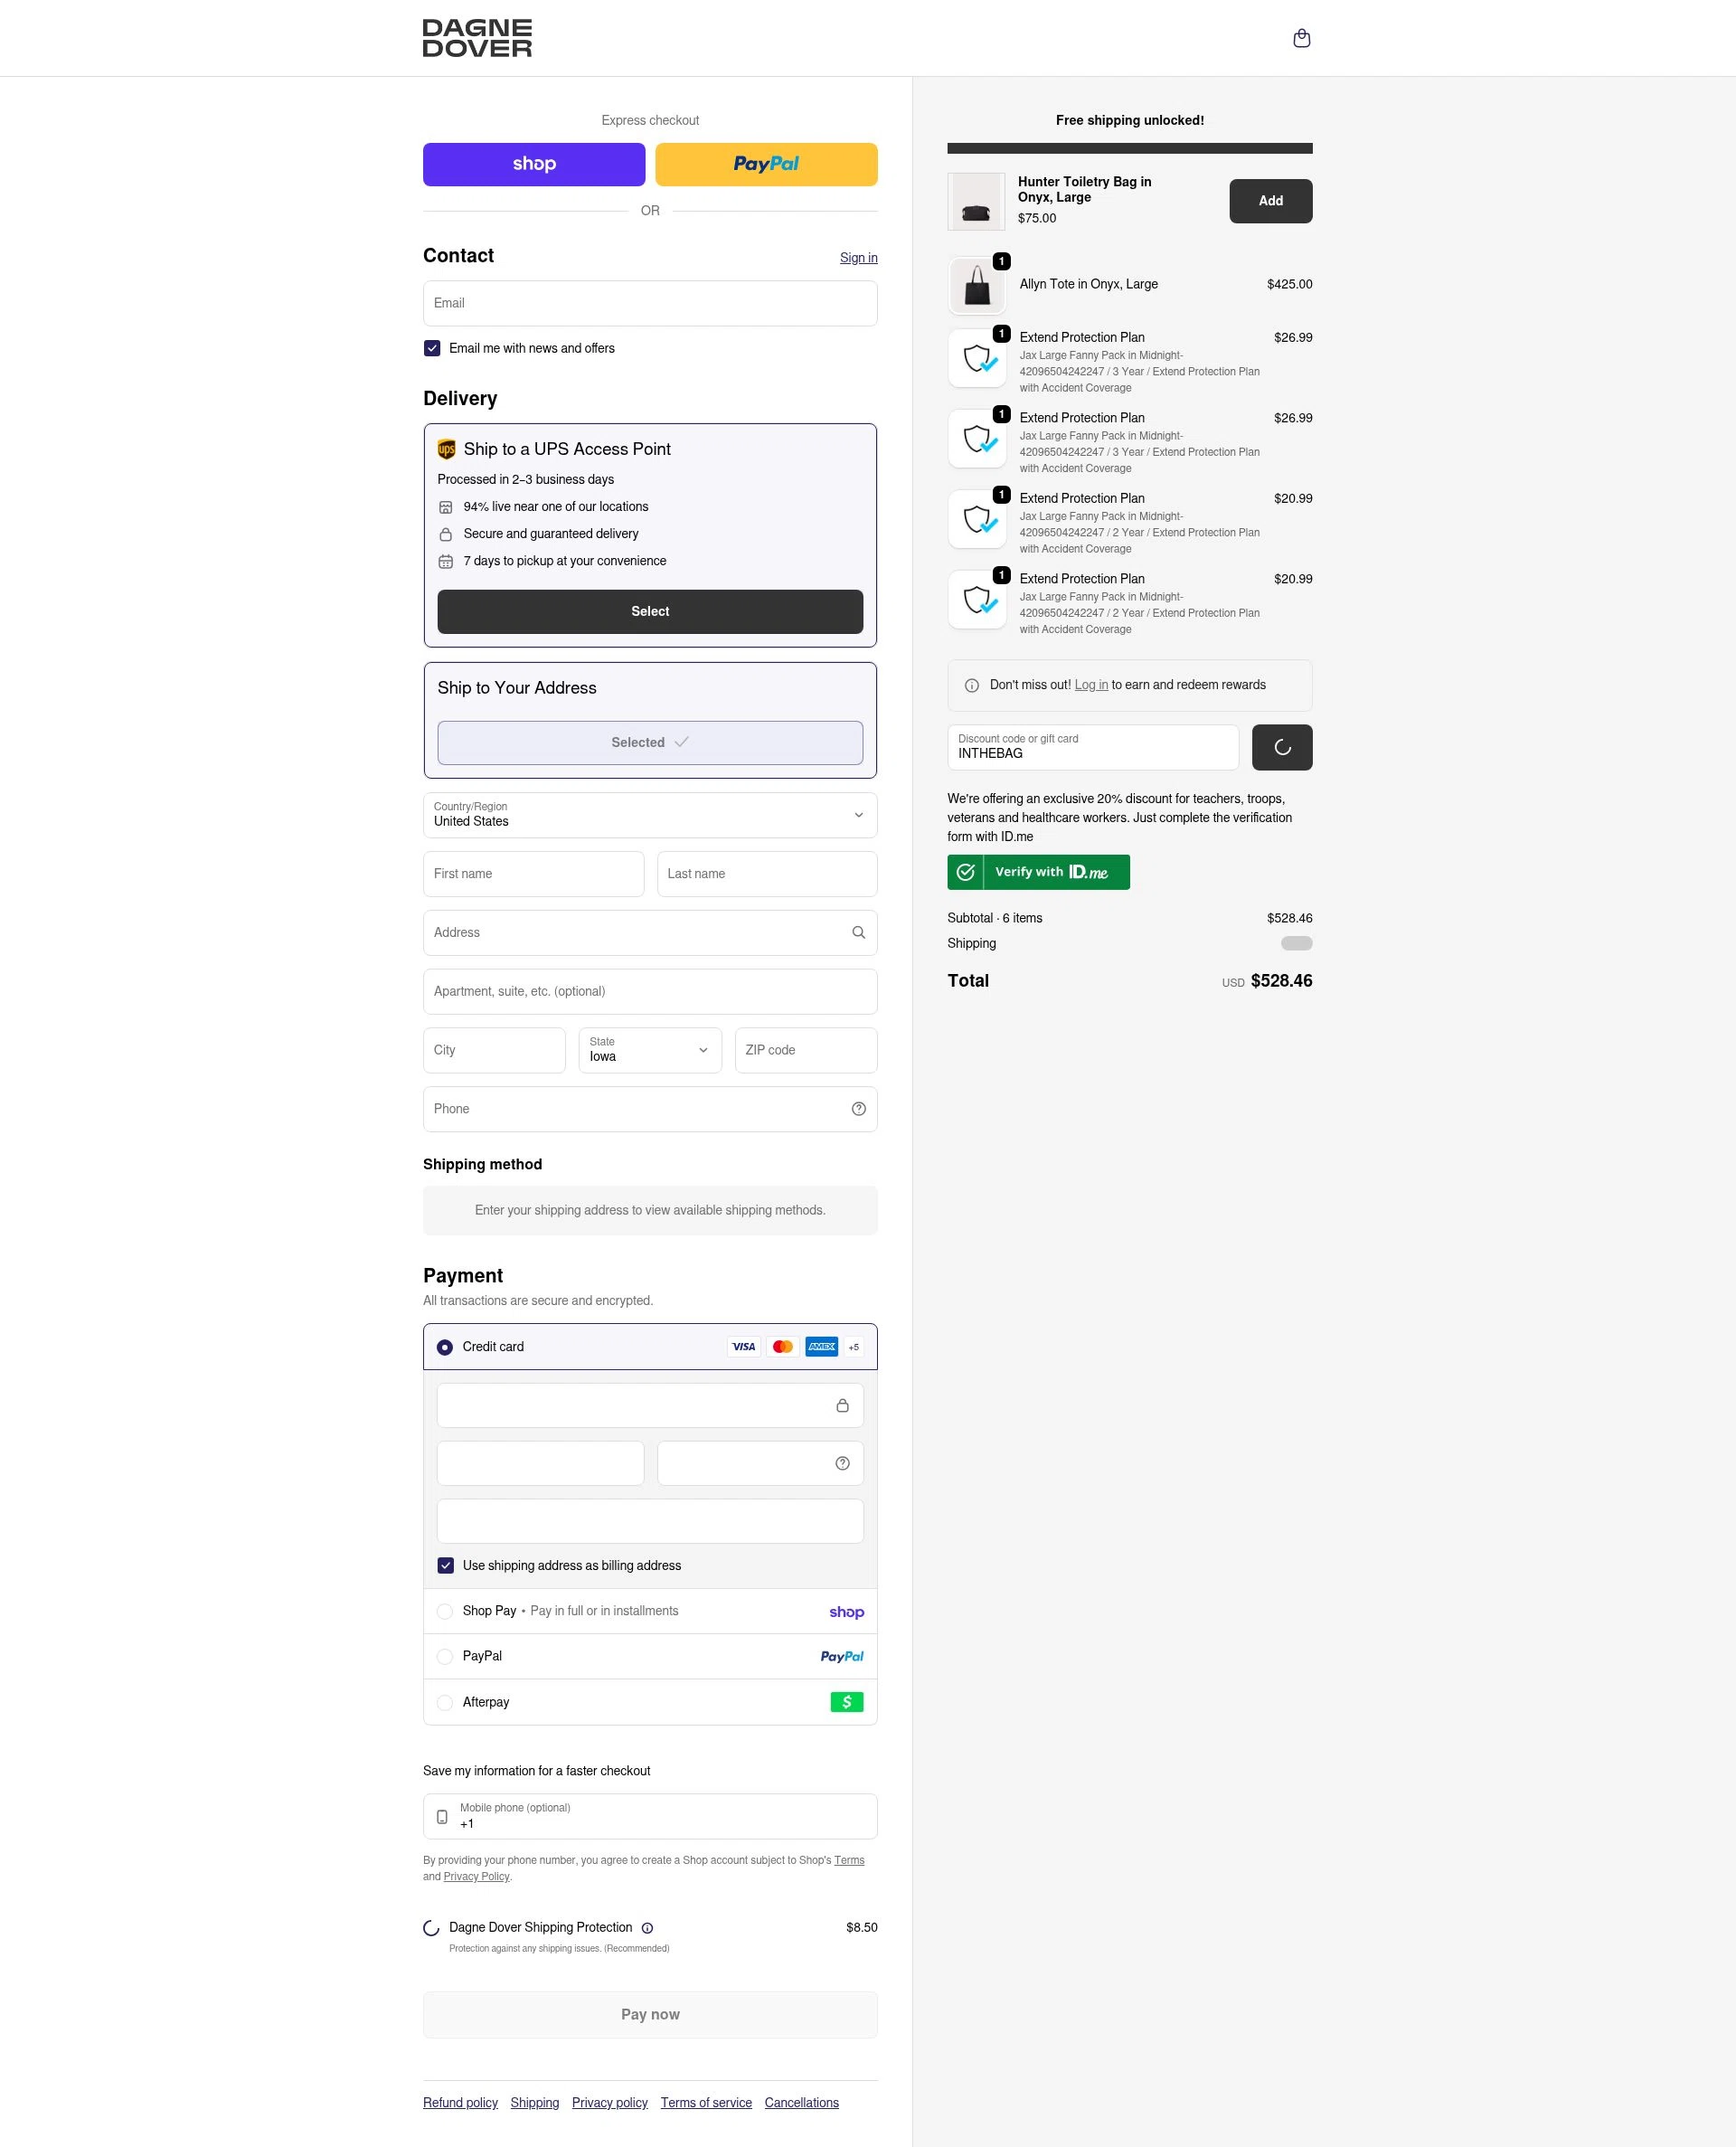The width and height of the screenshot is (1736, 2147).
Task: Click the search icon in Address field
Action: [x=858, y=932]
